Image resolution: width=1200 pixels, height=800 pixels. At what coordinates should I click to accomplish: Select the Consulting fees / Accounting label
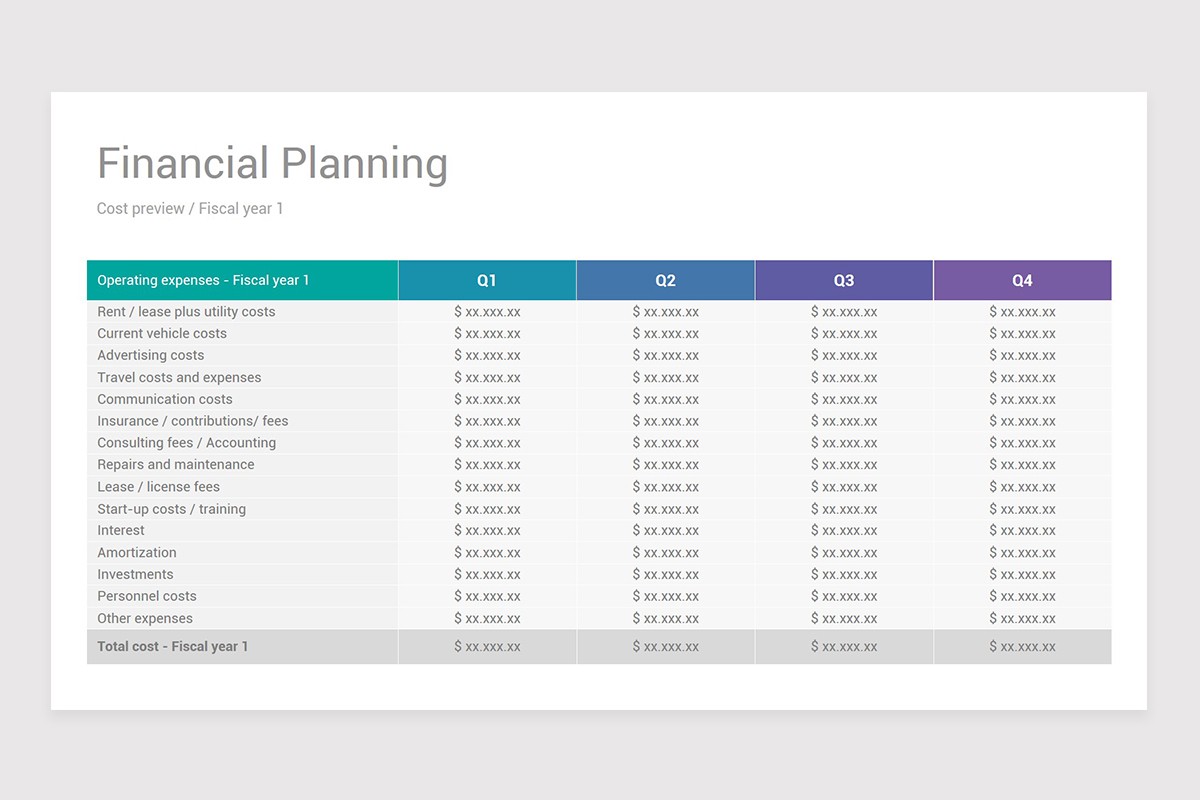point(186,442)
